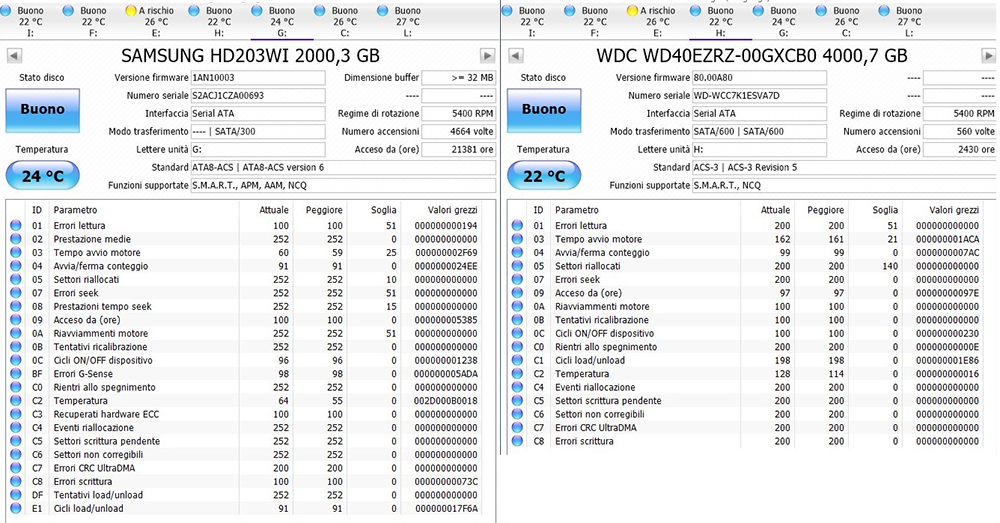Click status orb for Prestazione medie row

[x=16, y=239]
